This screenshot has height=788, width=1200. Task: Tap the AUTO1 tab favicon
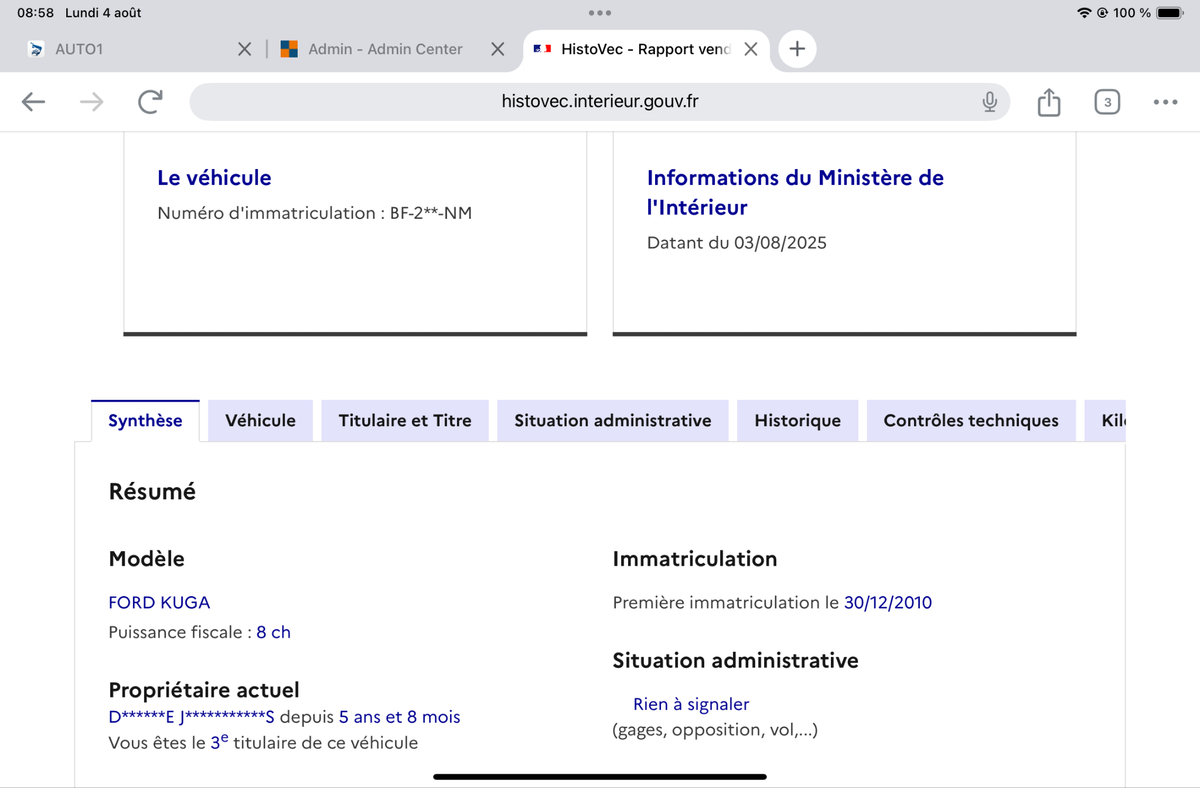click(37, 49)
